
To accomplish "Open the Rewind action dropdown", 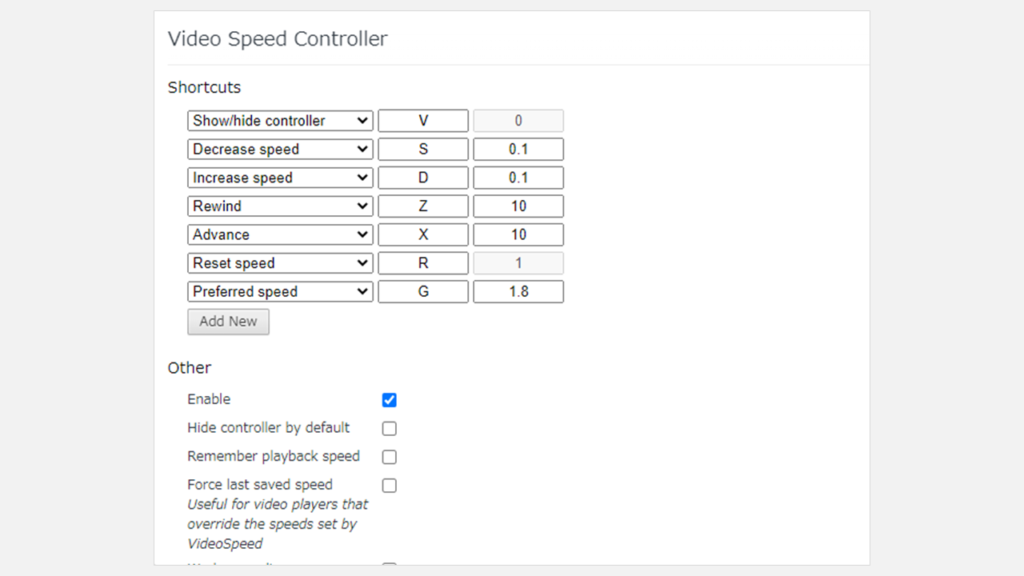I will [x=280, y=207].
